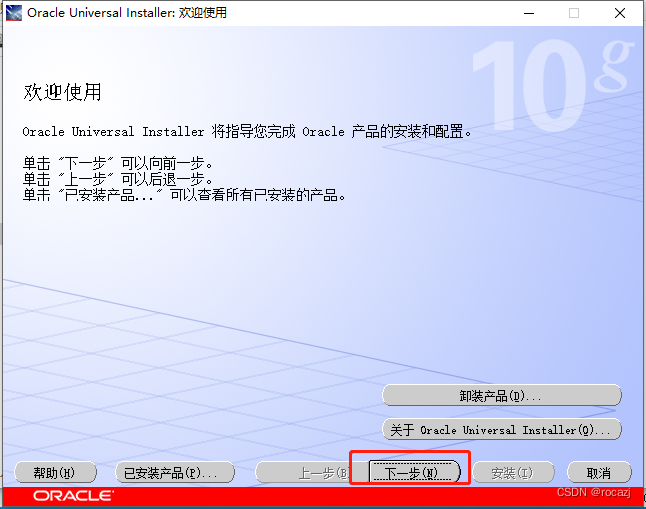Click the sentence starting 'Oracle Universal Installer 将指导'

point(247,131)
